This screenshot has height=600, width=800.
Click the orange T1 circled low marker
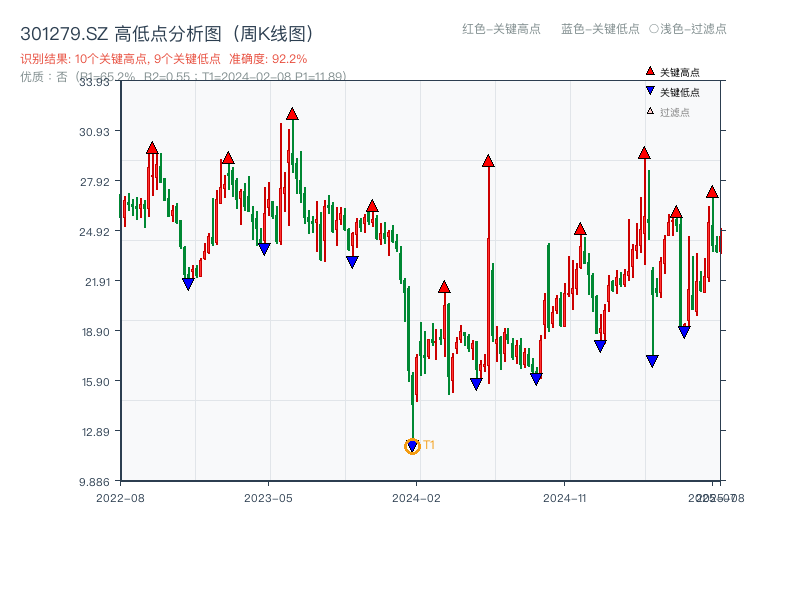(x=412, y=446)
